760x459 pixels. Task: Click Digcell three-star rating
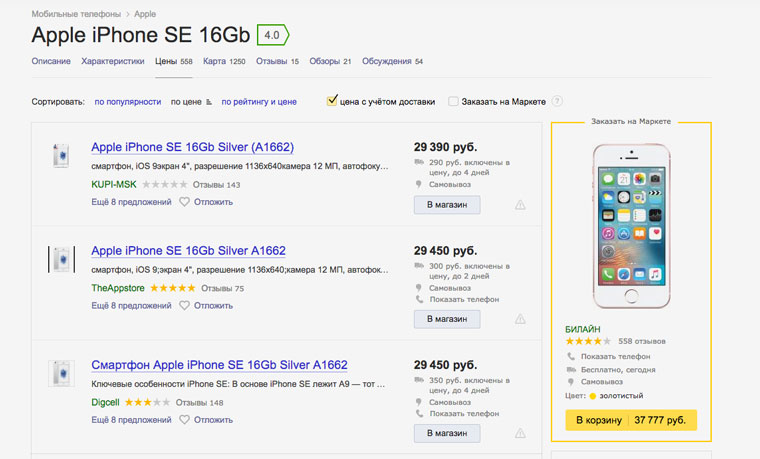tap(147, 402)
